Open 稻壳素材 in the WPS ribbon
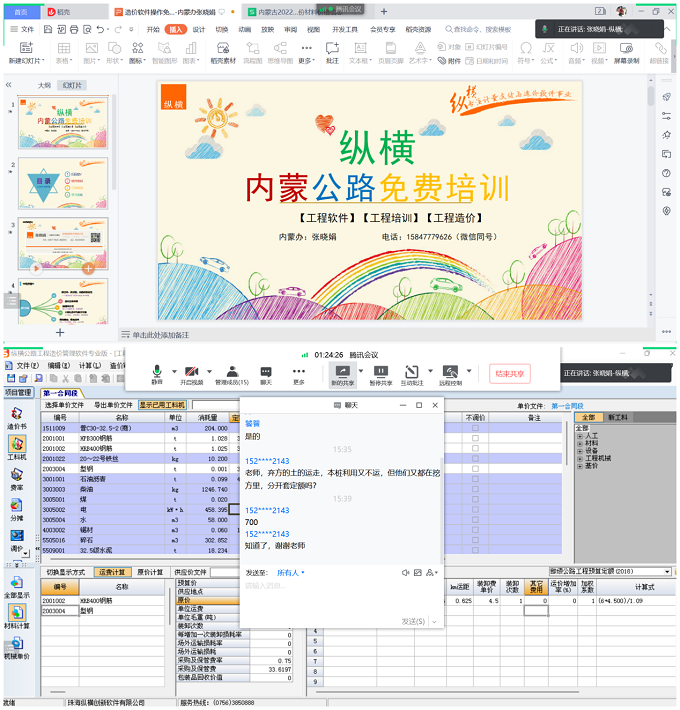The image size is (680, 710). click(x=223, y=53)
